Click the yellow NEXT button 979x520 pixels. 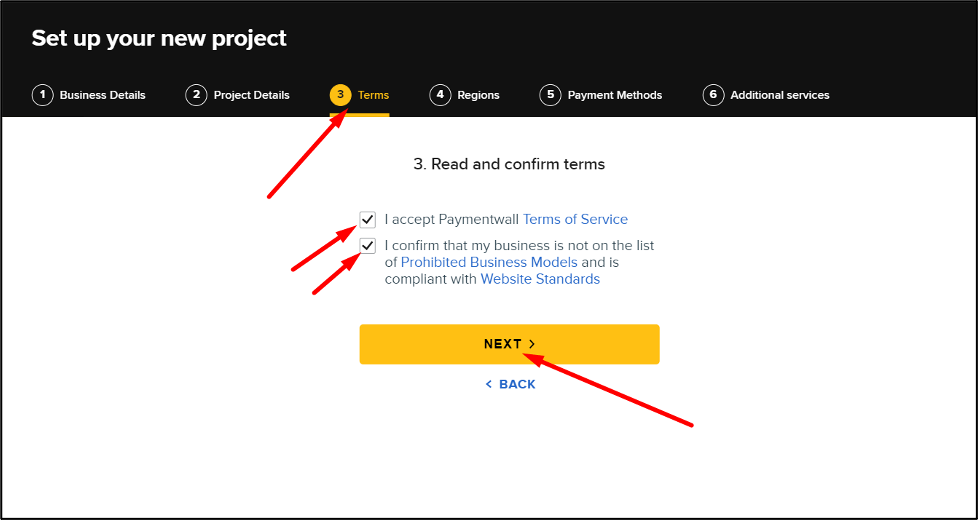click(509, 344)
